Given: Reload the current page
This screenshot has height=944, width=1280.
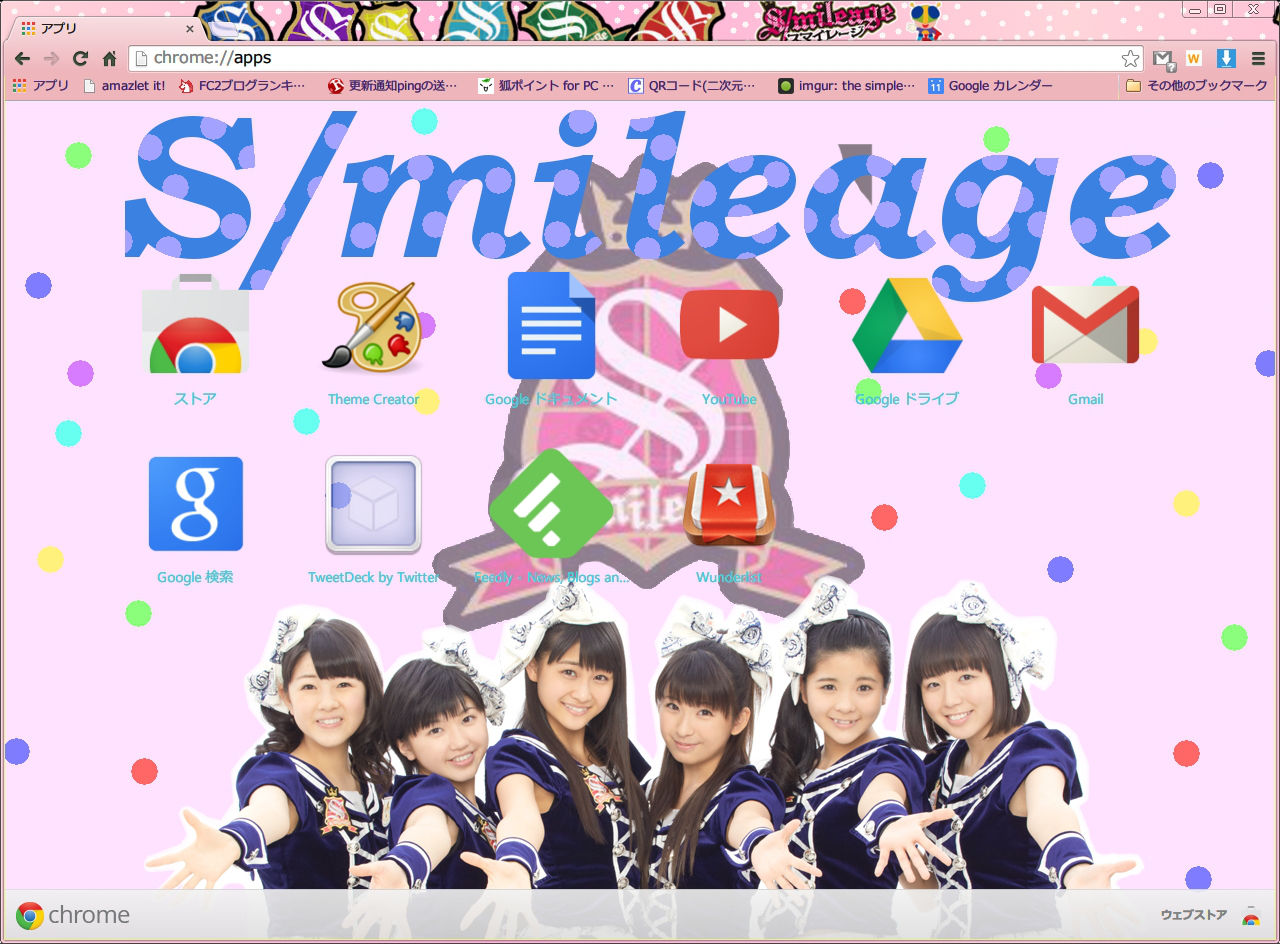Looking at the screenshot, I should 80,58.
